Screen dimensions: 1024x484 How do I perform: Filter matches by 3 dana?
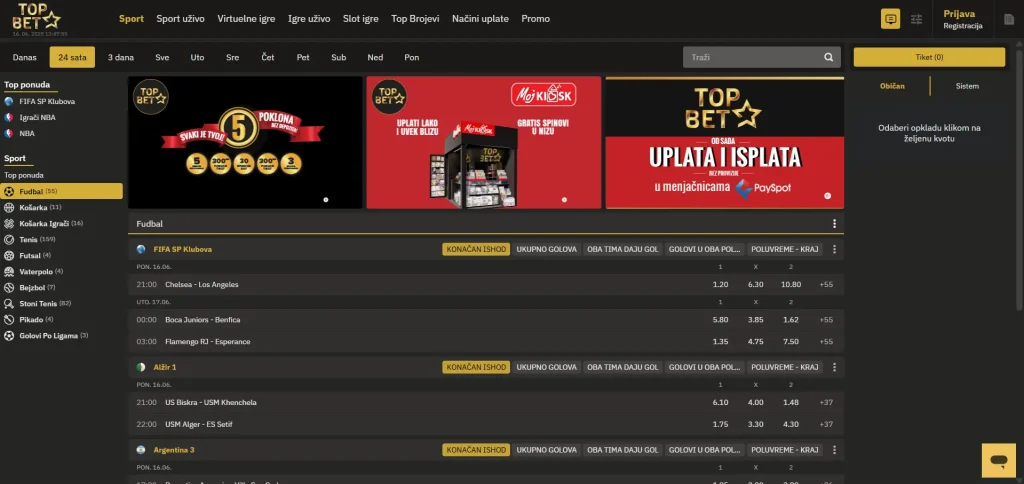coord(121,57)
